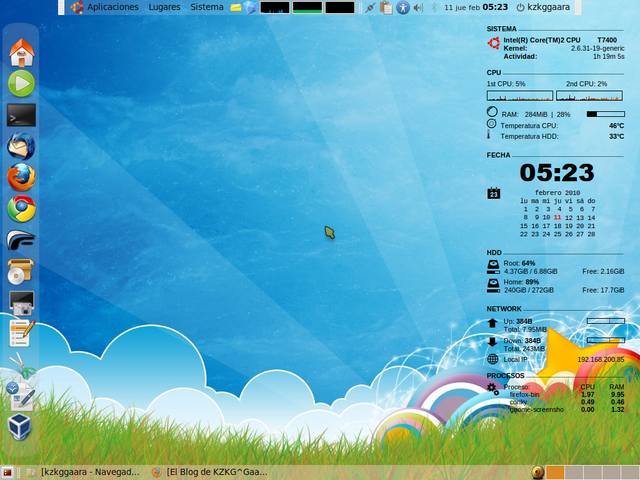Click the conky calendar icon
Screen dimensions: 640x480
[x=493, y=193]
